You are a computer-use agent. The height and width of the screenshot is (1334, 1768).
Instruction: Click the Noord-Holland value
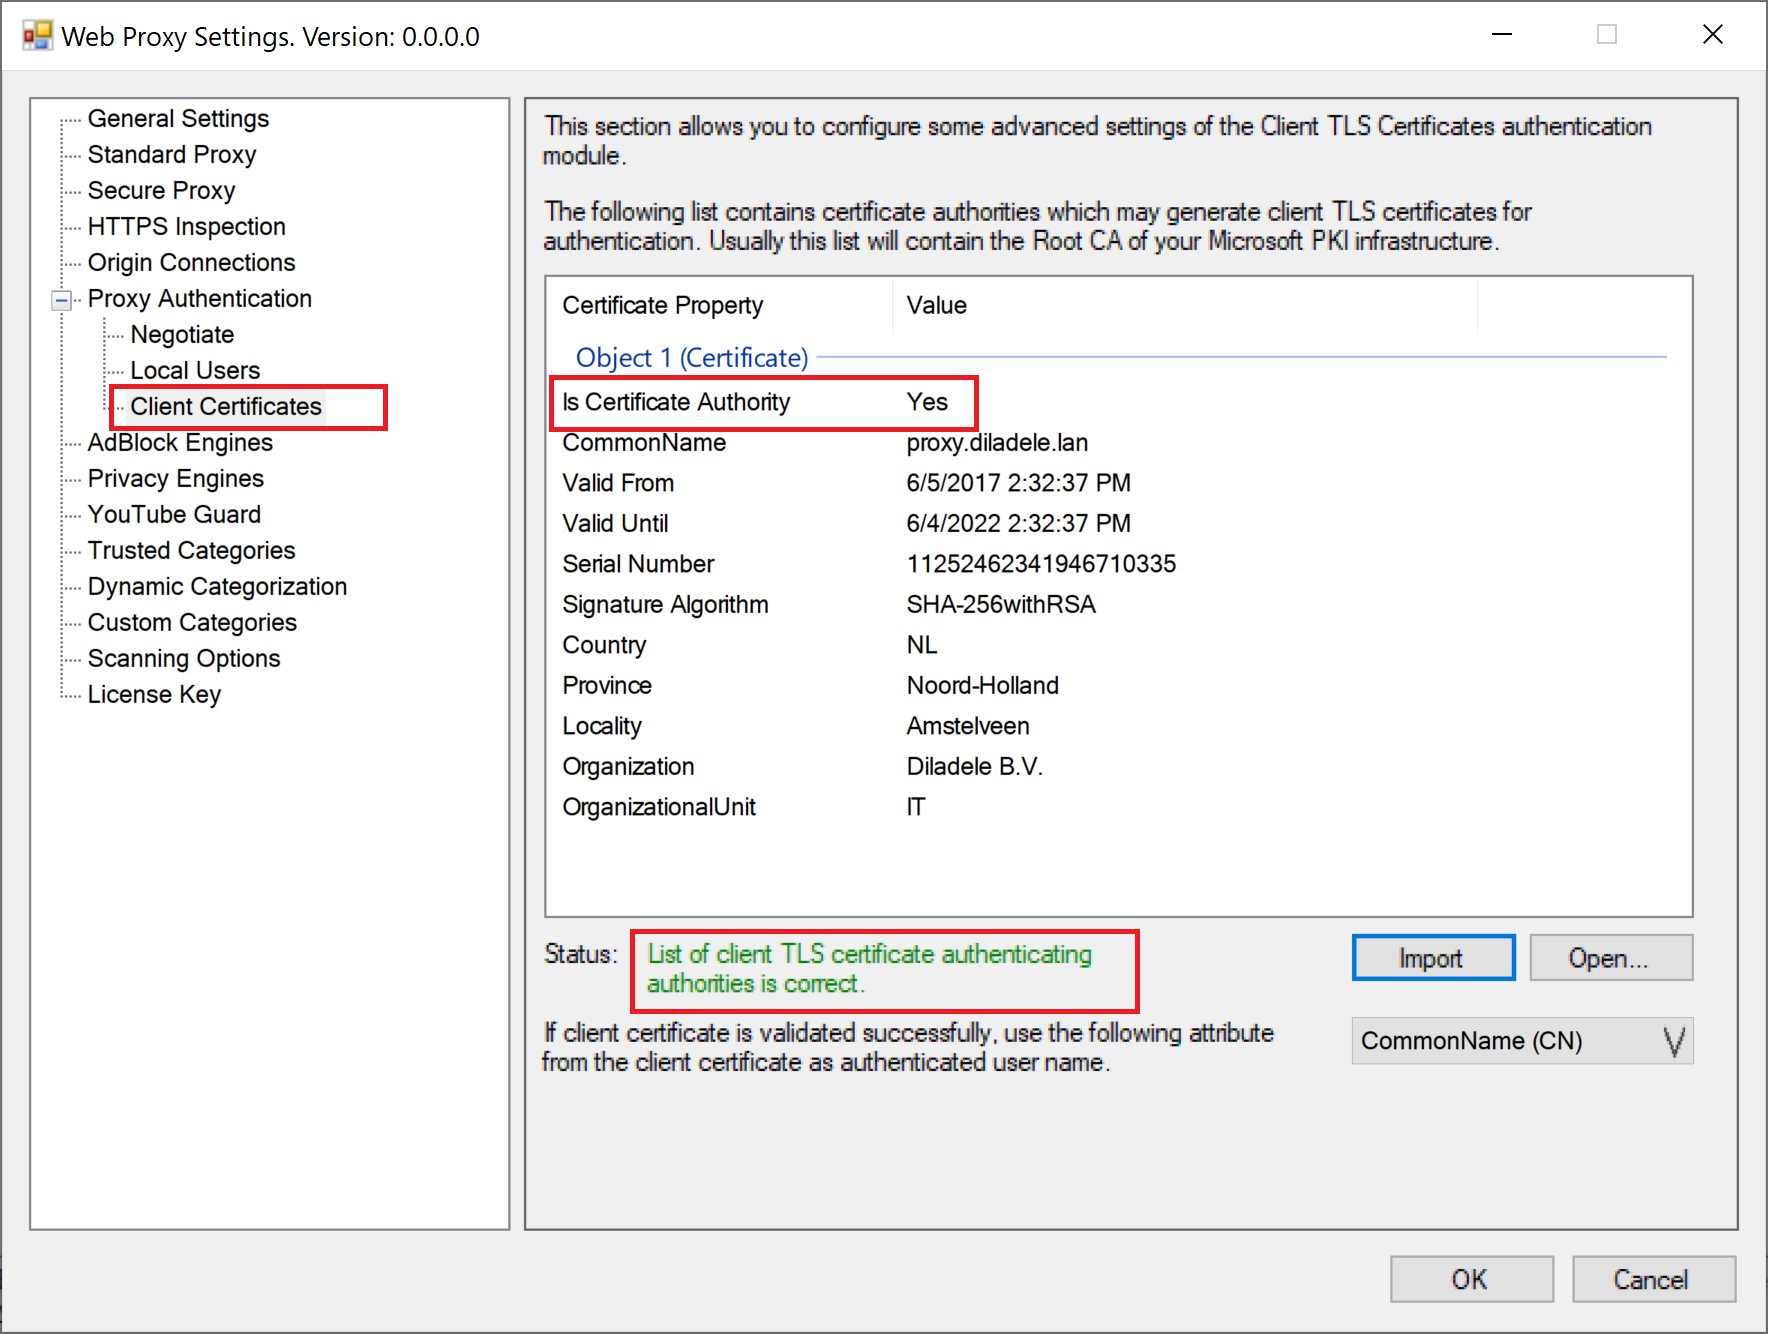(x=982, y=685)
